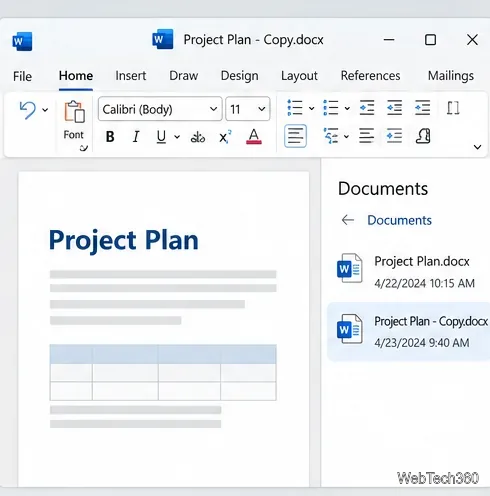Click the numbering list icon after the bullets dropdown
The width and height of the screenshot is (490, 496).
pyautogui.click(x=331, y=108)
